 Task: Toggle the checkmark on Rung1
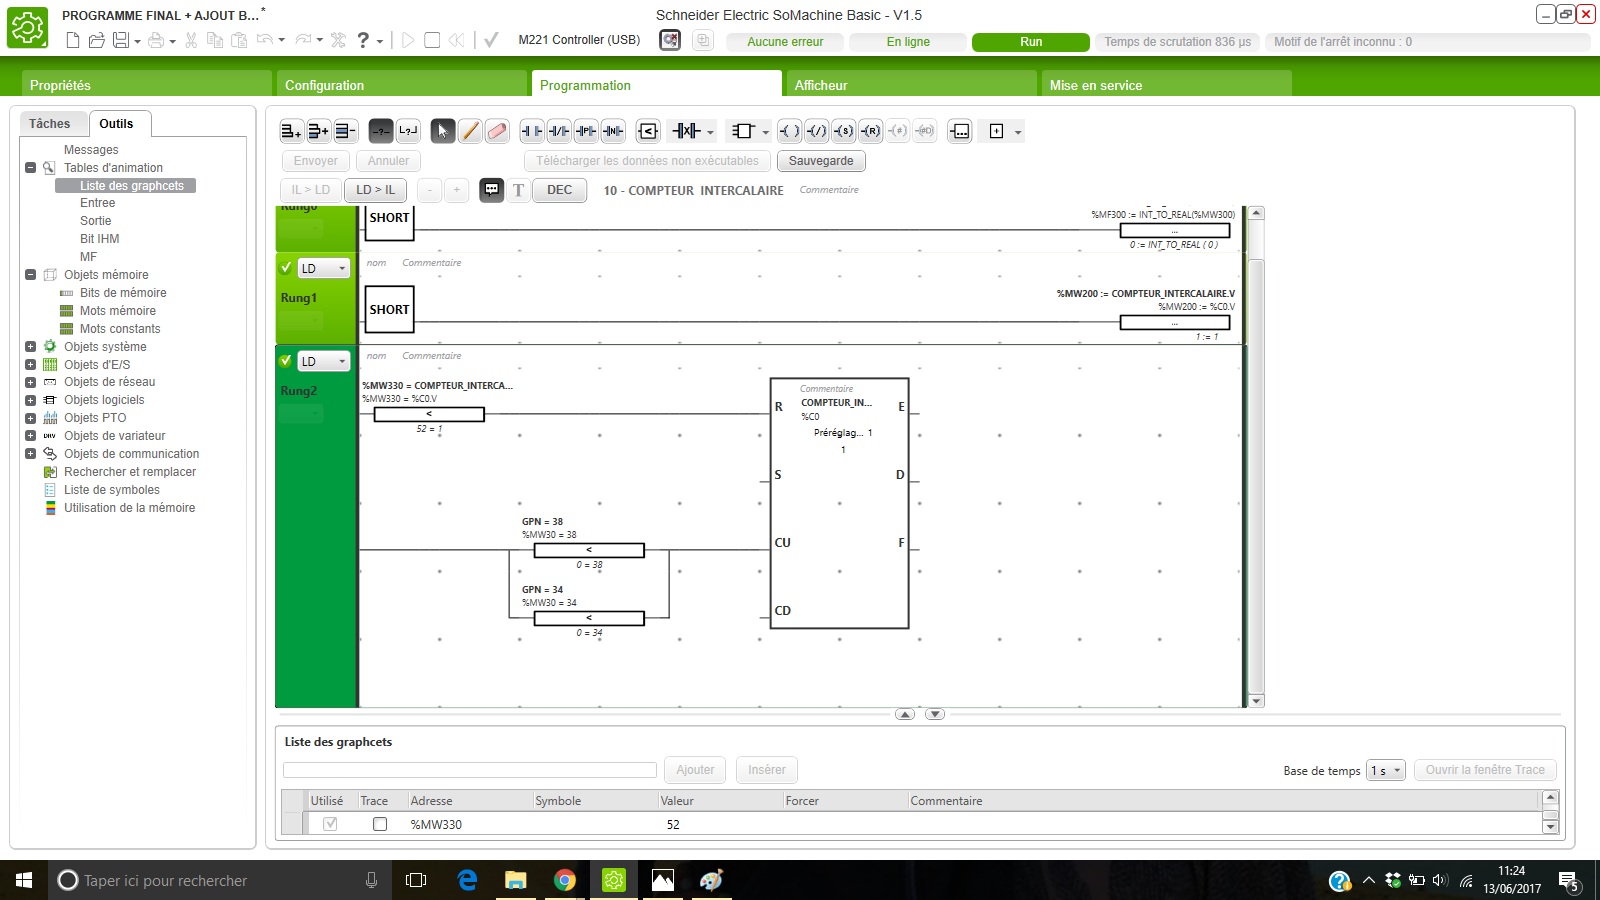(x=286, y=268)
